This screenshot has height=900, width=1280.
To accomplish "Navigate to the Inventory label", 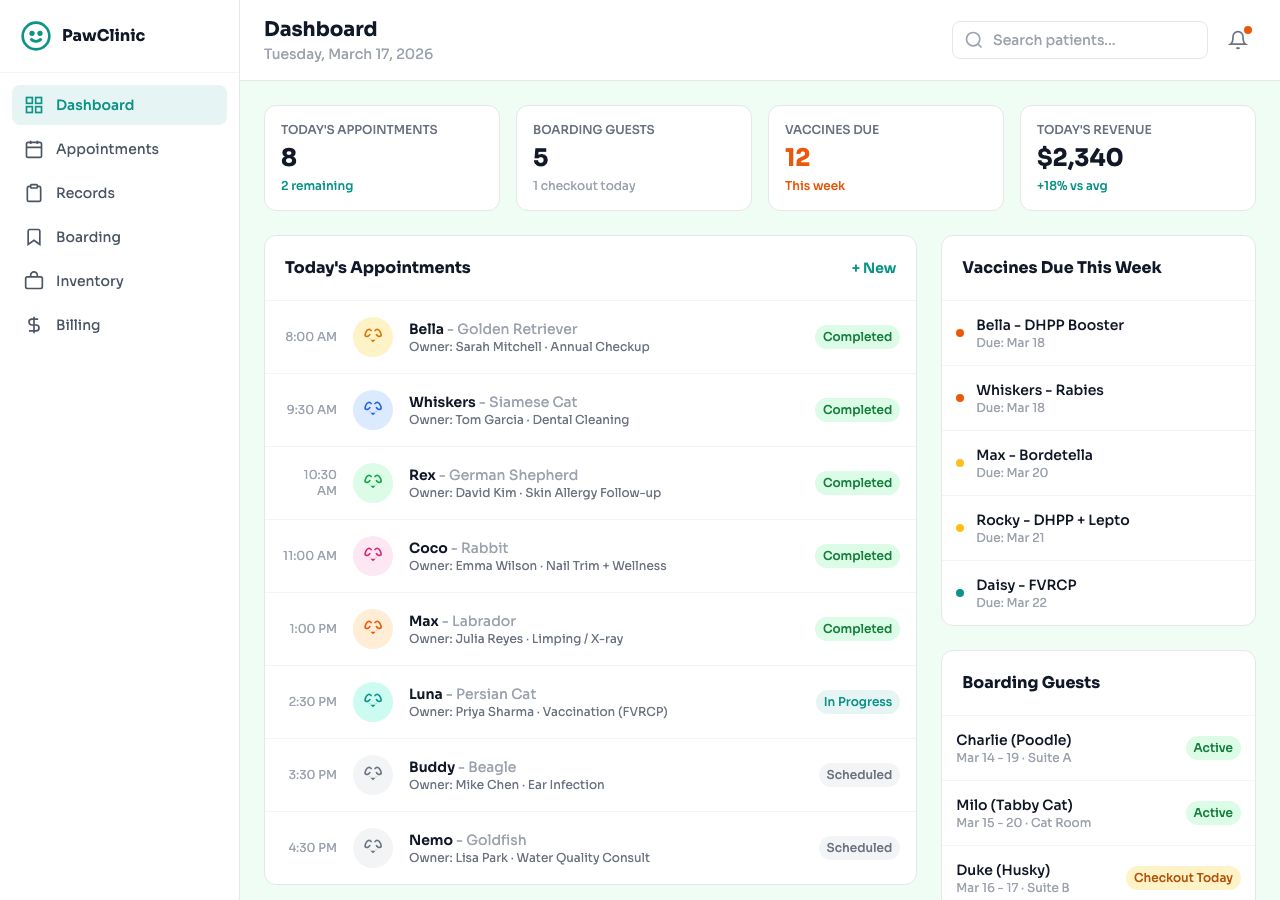I will (x=90, y=281).
